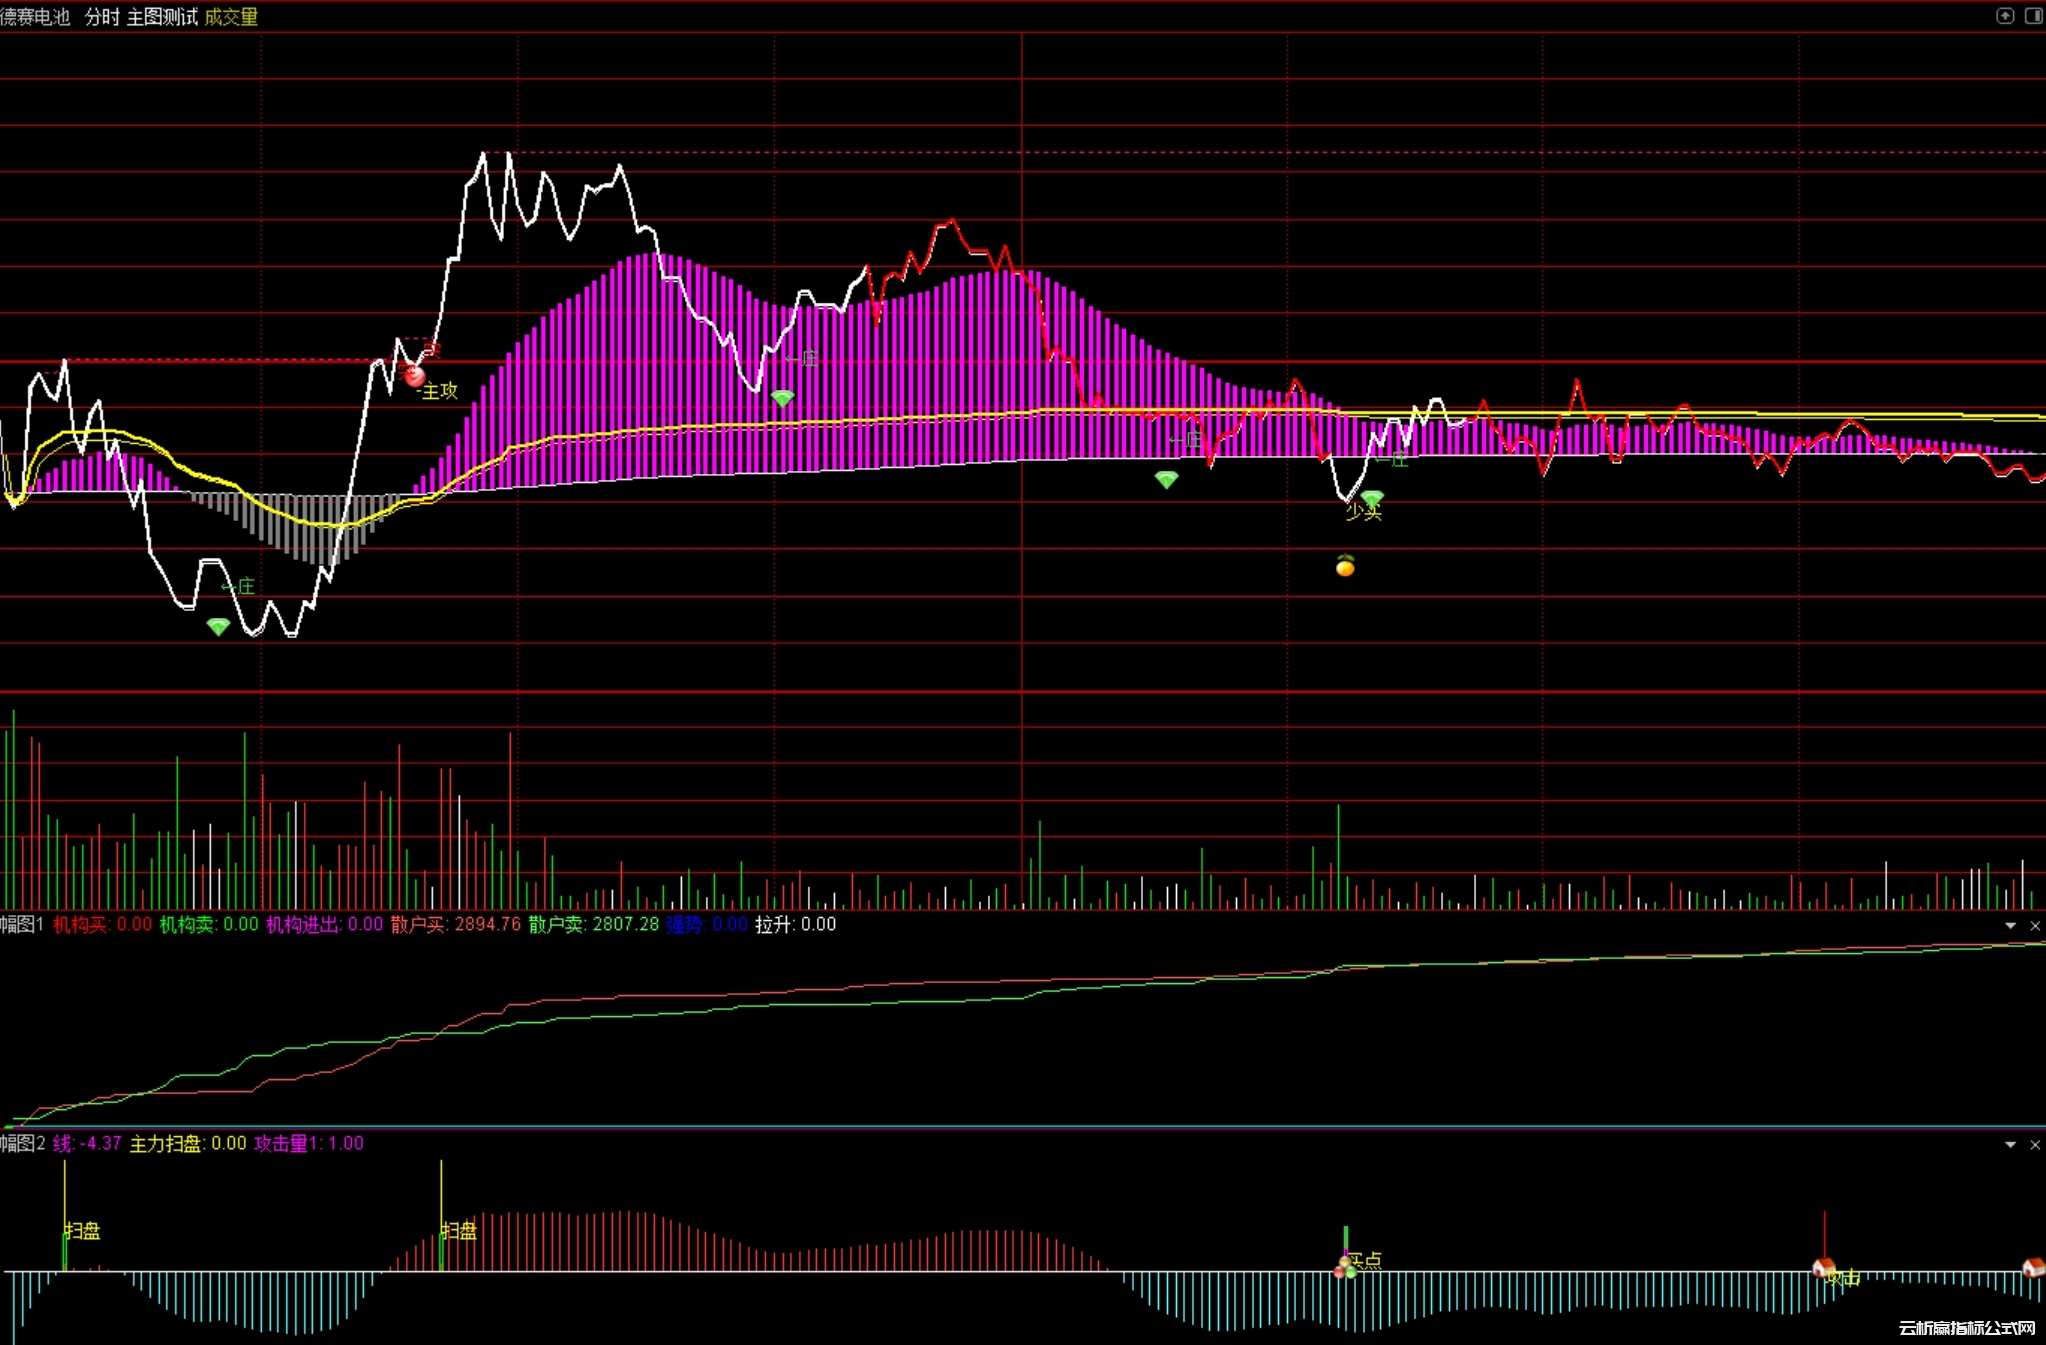Screen dimensions: 2046x1345
Task: Click the 德赛电池 stock name
Action: pos(35,17)
